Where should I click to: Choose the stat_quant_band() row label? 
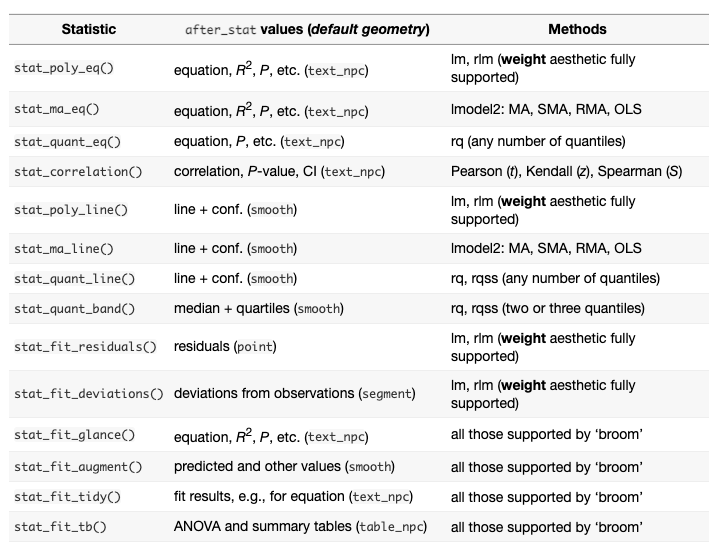[75, 309]
